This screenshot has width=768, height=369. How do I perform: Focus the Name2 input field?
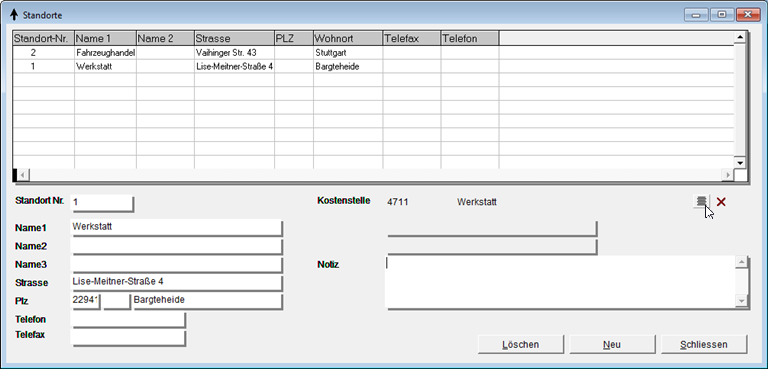point(176,246)
